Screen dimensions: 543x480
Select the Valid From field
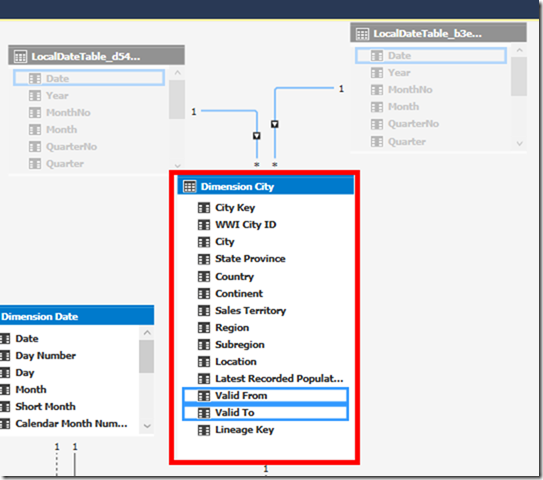coord(266,395)
